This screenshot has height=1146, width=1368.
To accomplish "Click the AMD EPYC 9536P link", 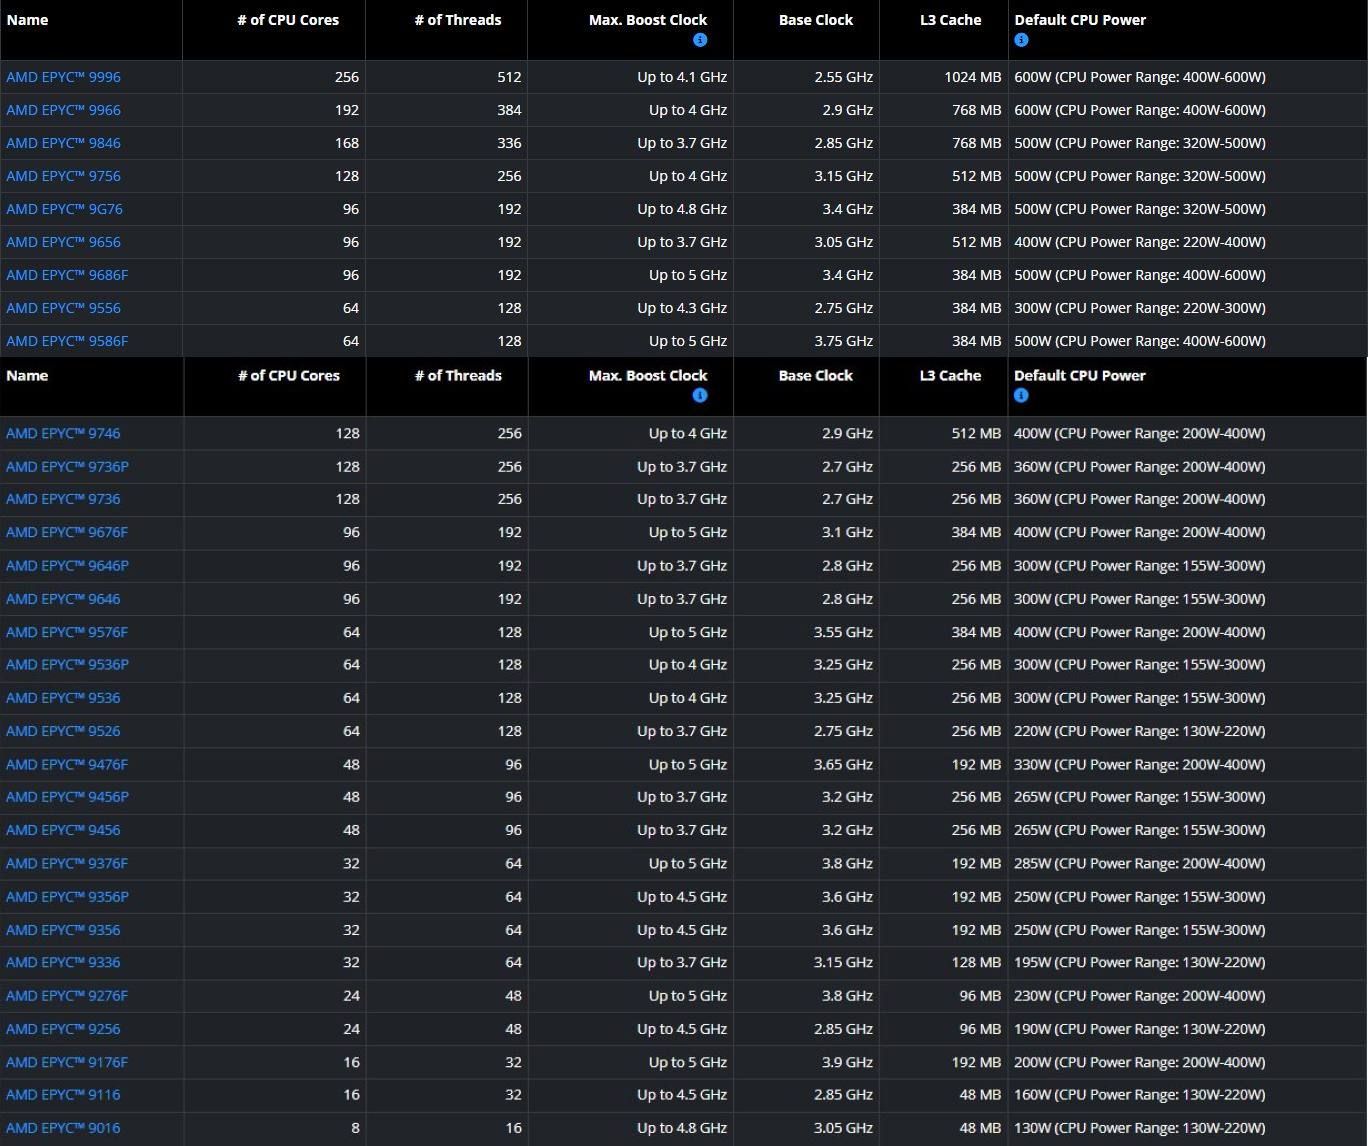I will (x=67, y=664).
